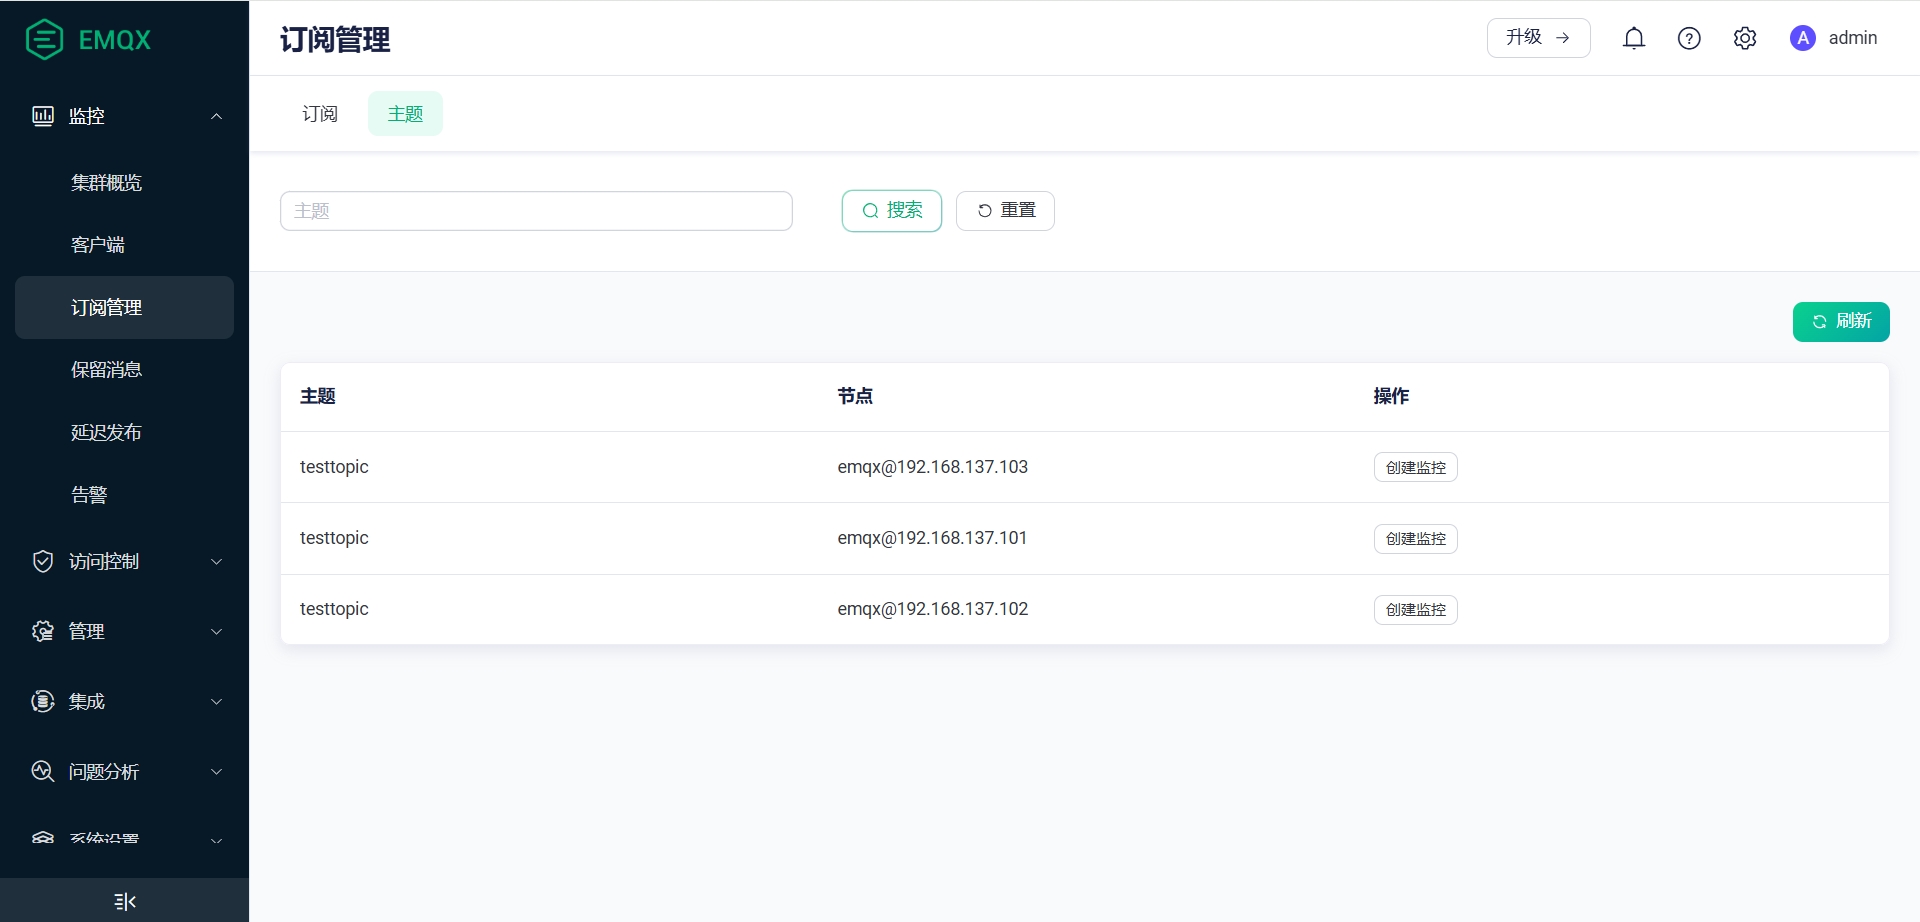Click the admin user avatar
The width and height of the screenshot is (1920, 922).
[x=1802, y=38]
